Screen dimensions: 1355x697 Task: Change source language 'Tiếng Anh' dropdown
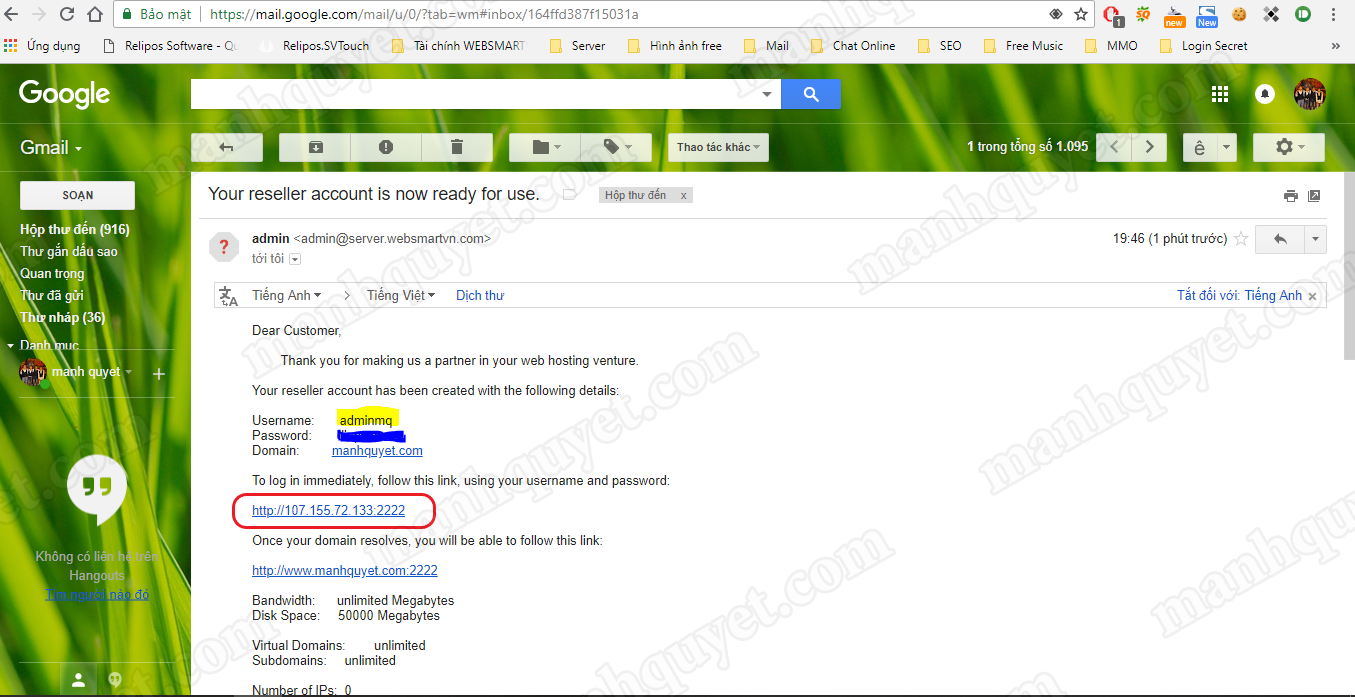pos(287,295)
